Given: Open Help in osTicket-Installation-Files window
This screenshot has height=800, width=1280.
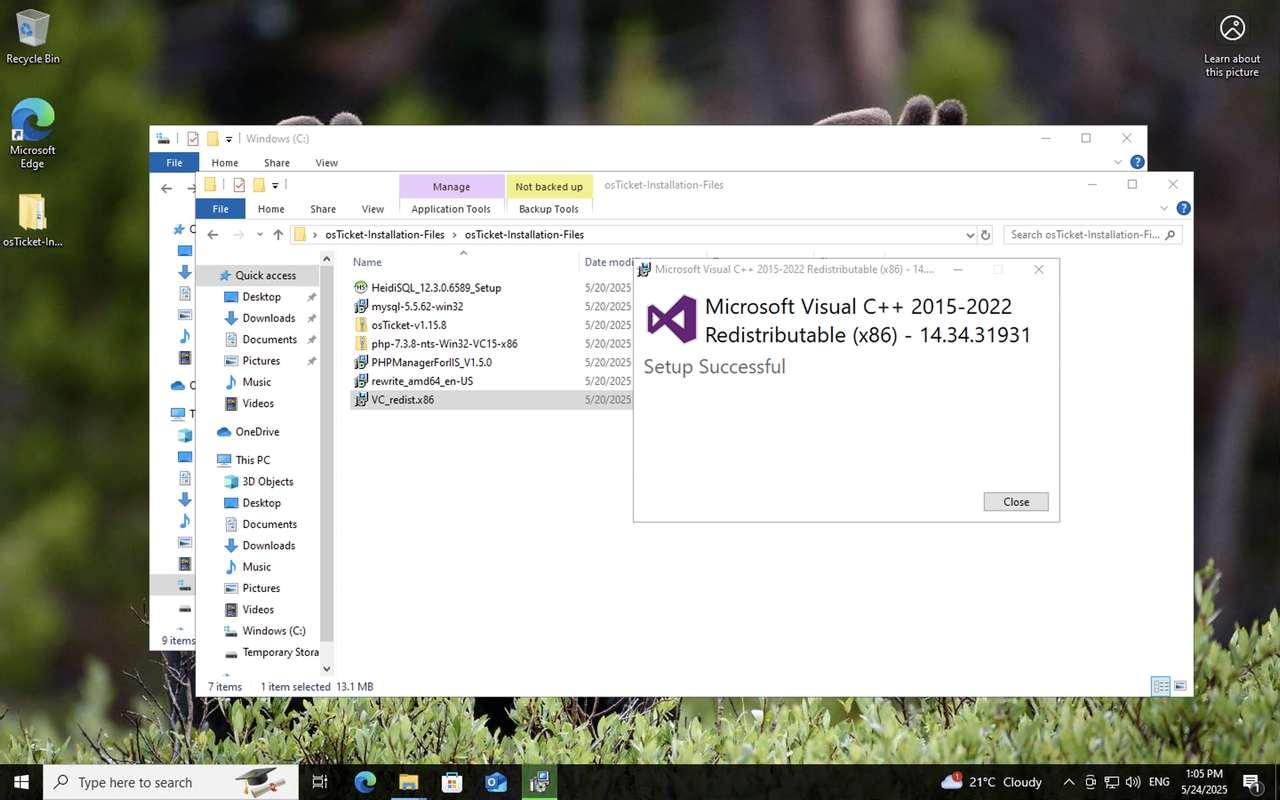Looking at the screenshot, I should coord(1183,209).
